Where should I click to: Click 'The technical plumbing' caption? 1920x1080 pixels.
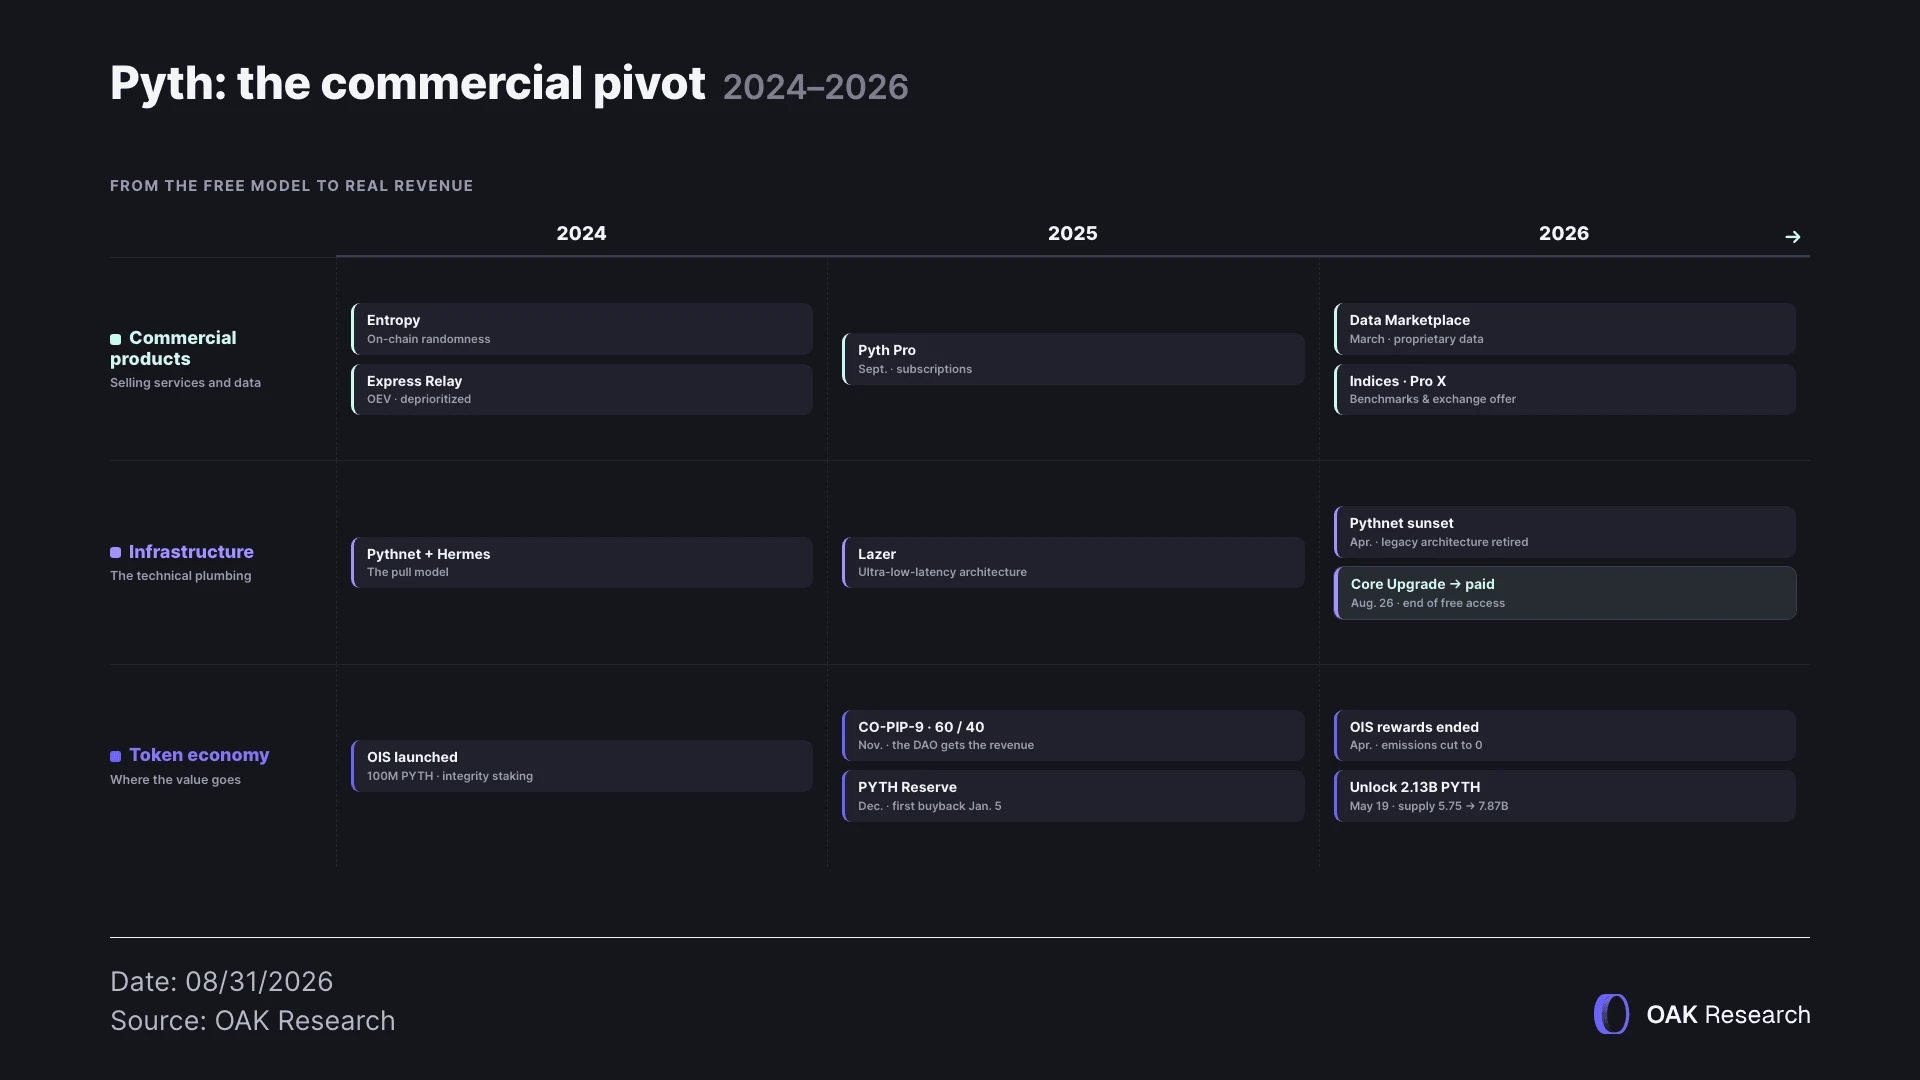180,576
